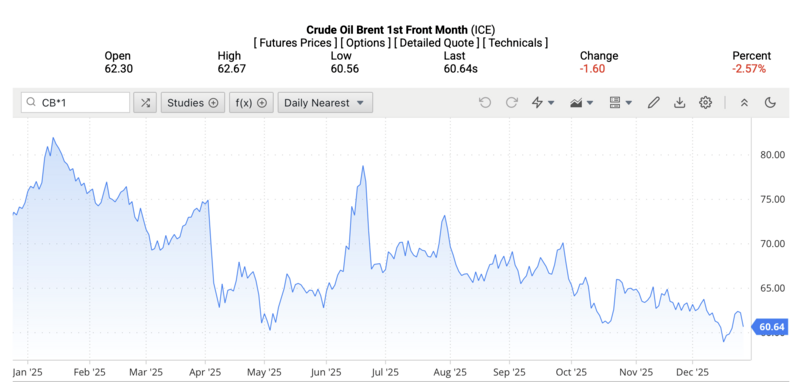Click the 60.64 last price marker
Image resolution: width=796 pixels, height=382 pixels.
coord(771,327)
